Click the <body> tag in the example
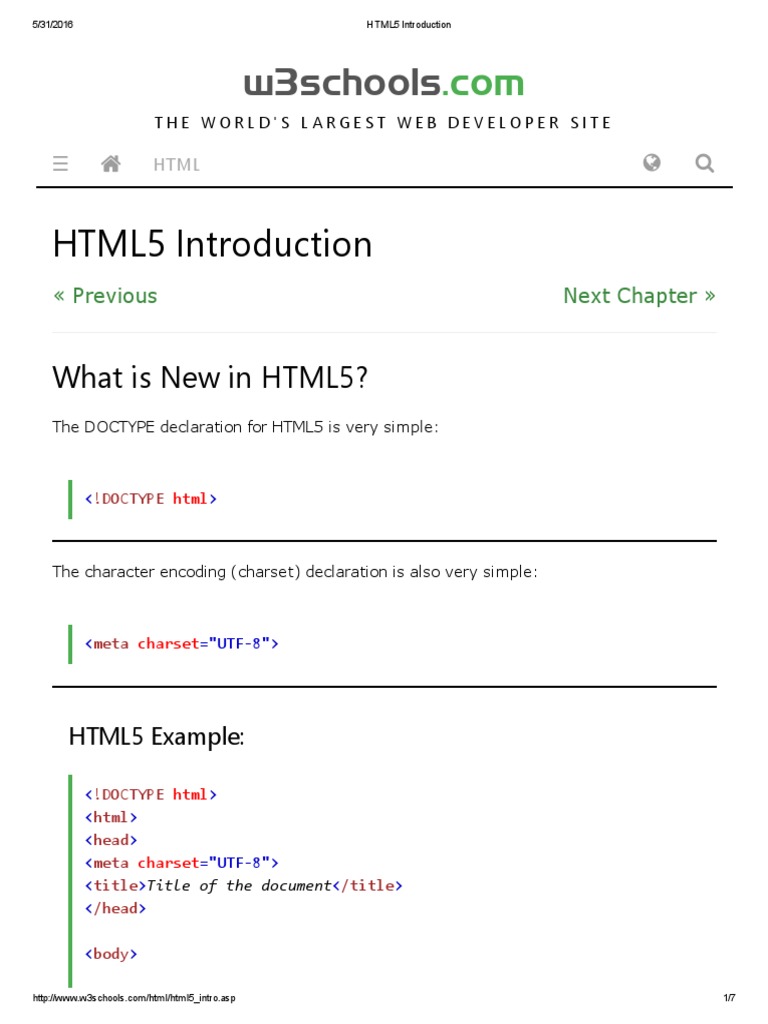 click(x=111, y=954)
